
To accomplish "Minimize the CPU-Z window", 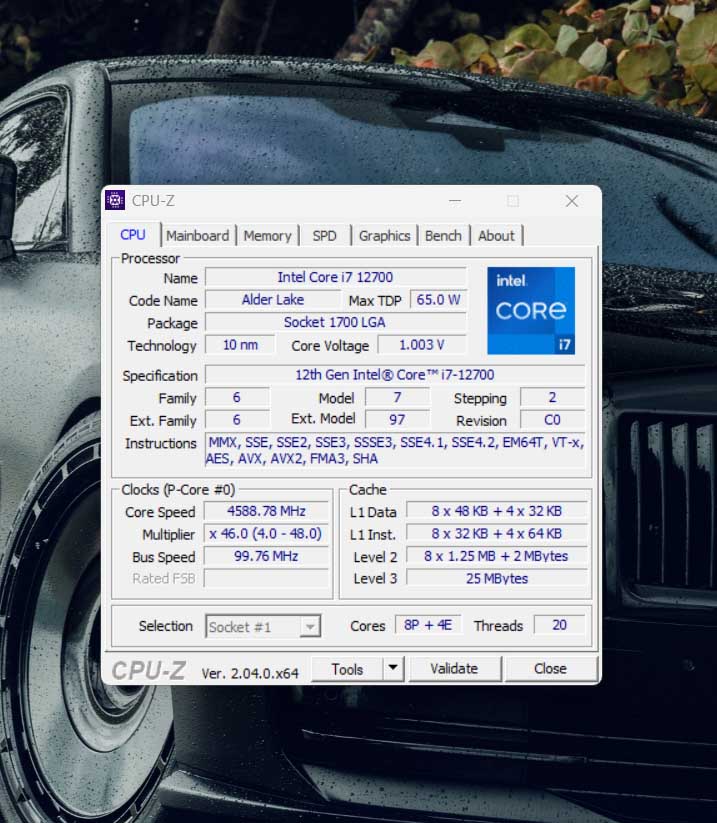I will point(455,201).
